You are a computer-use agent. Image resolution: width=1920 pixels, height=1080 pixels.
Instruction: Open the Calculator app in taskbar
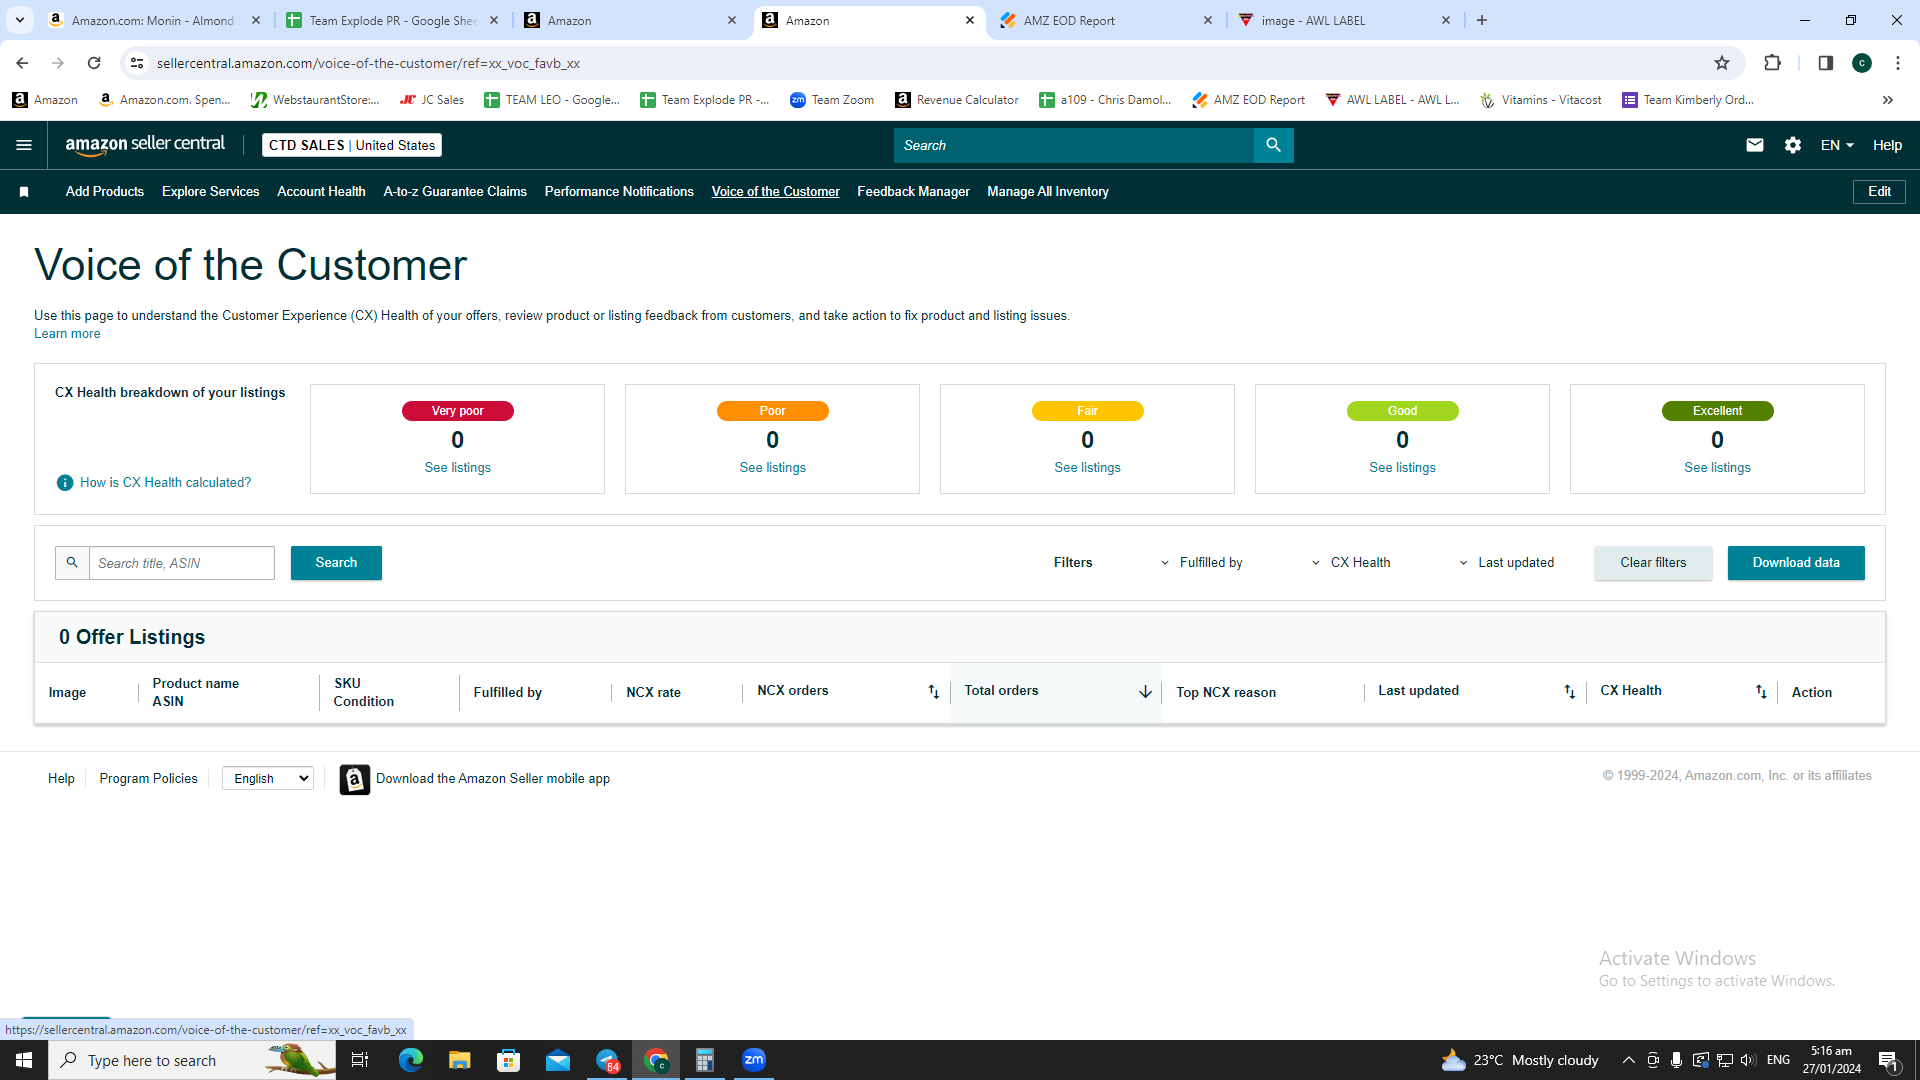click(x=705, y=1060)
